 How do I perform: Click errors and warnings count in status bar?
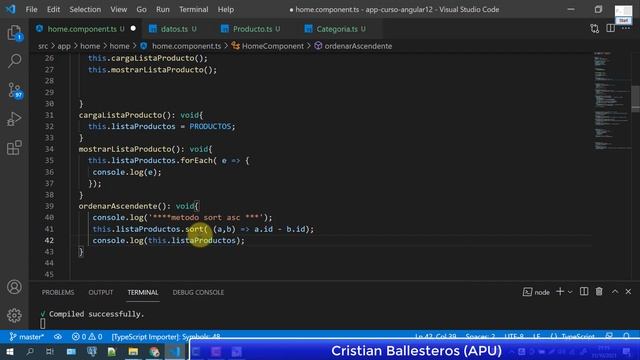coord(87,337)
